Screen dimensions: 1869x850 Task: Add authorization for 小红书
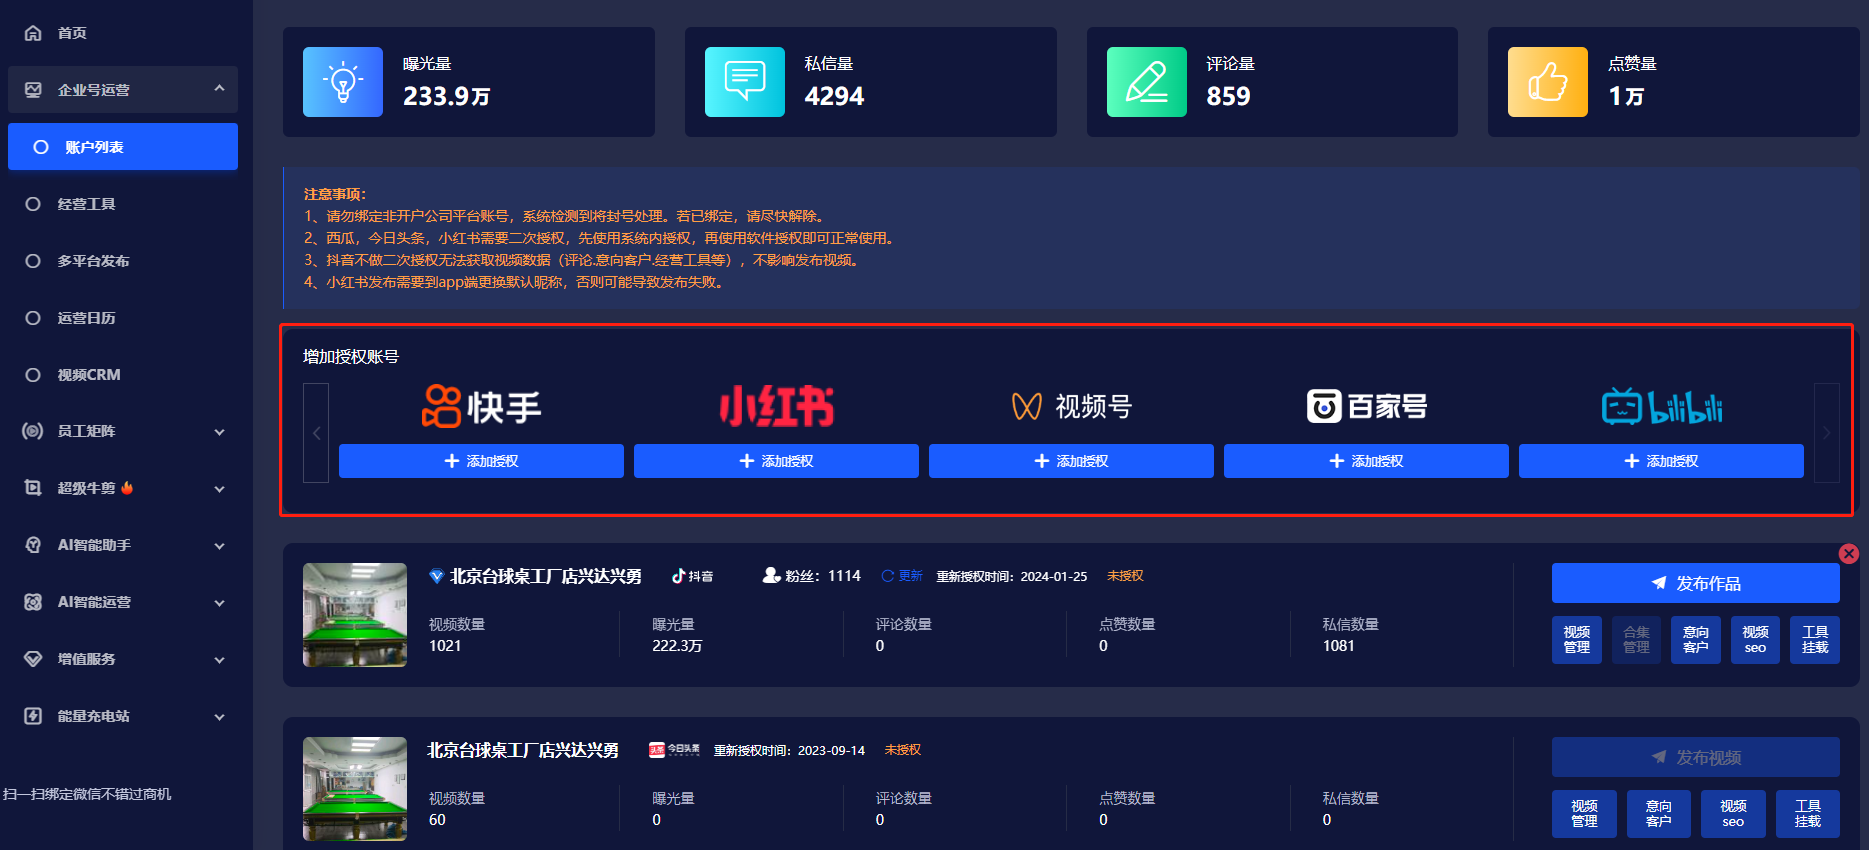coord(776,461)
